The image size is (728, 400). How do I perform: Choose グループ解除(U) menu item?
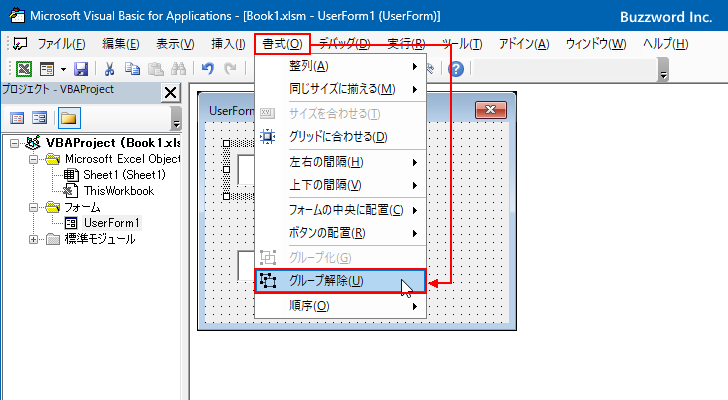pos(340,281)
